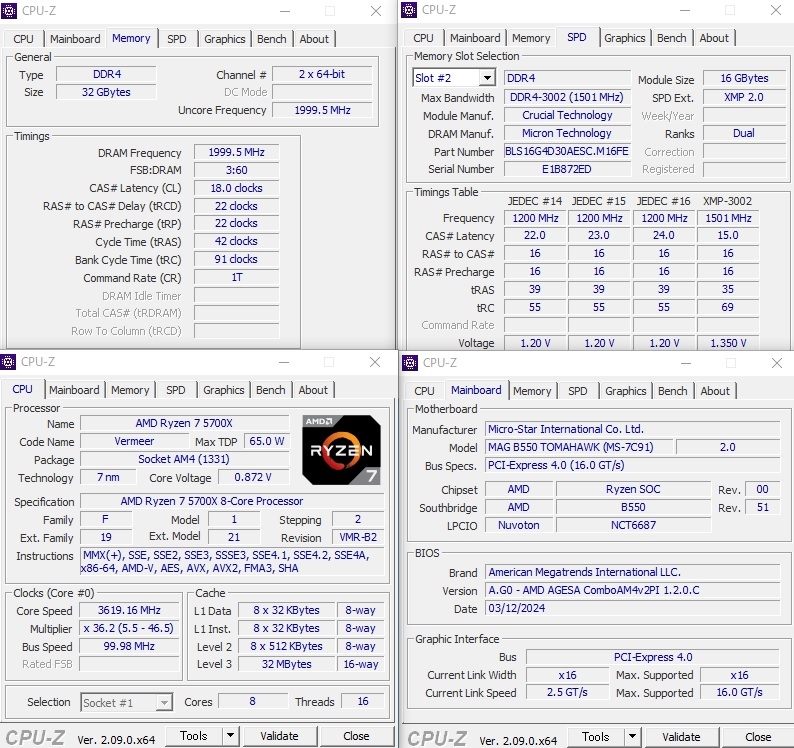Viewport: 794px width, 748px height.
Task: Click Tools button in Mainboard window
Action: point(596,736)
